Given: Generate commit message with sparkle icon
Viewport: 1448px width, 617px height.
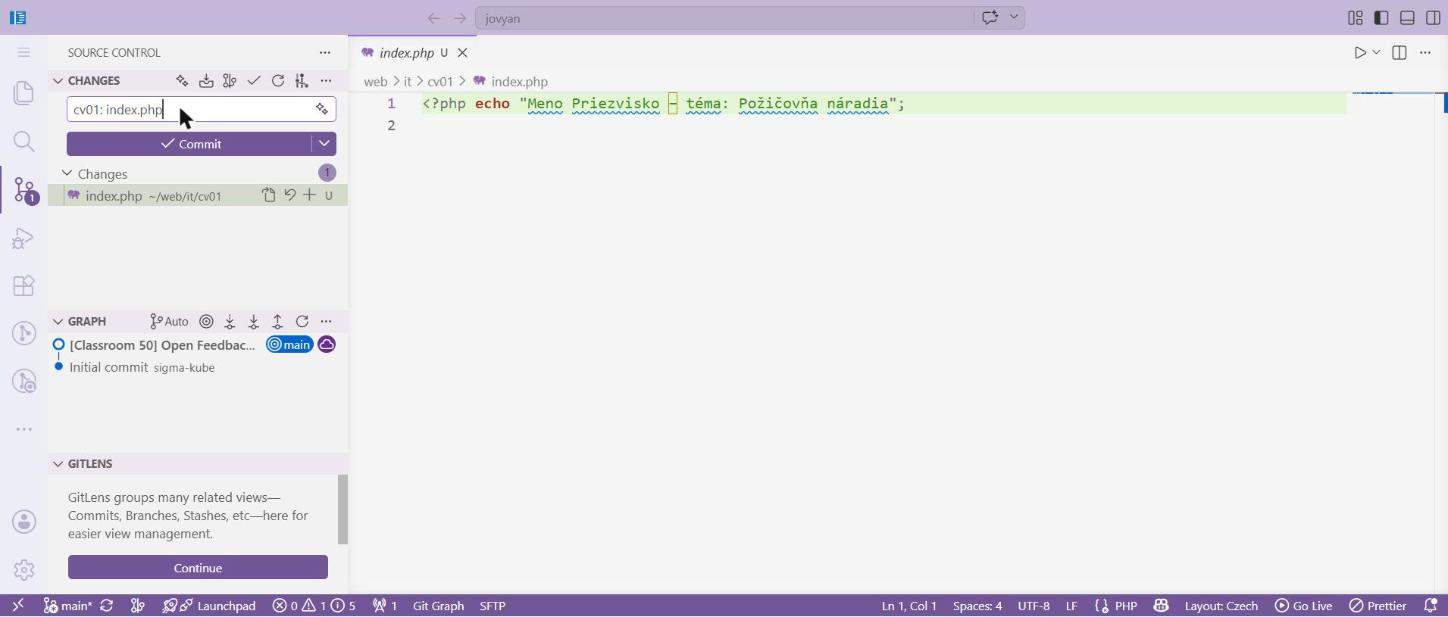Looking at the screenshot, I should tap(322, 109).
